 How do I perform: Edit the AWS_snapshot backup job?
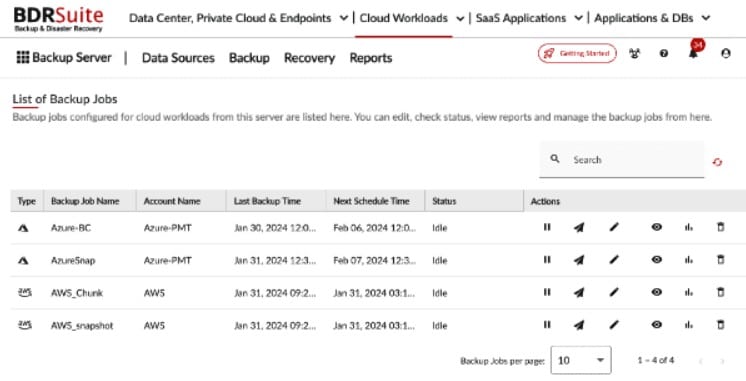pos(614,325)
